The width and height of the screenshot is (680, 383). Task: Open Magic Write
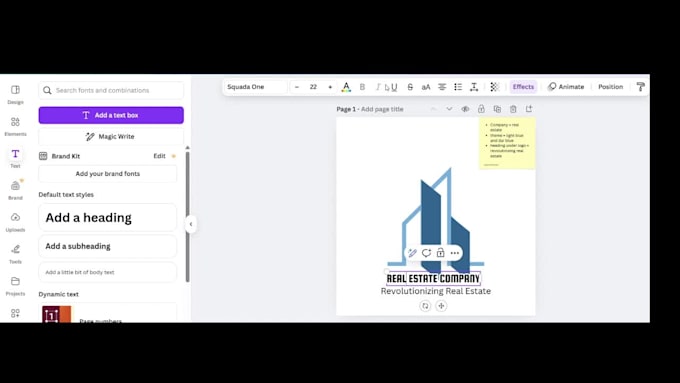[111, 136]
